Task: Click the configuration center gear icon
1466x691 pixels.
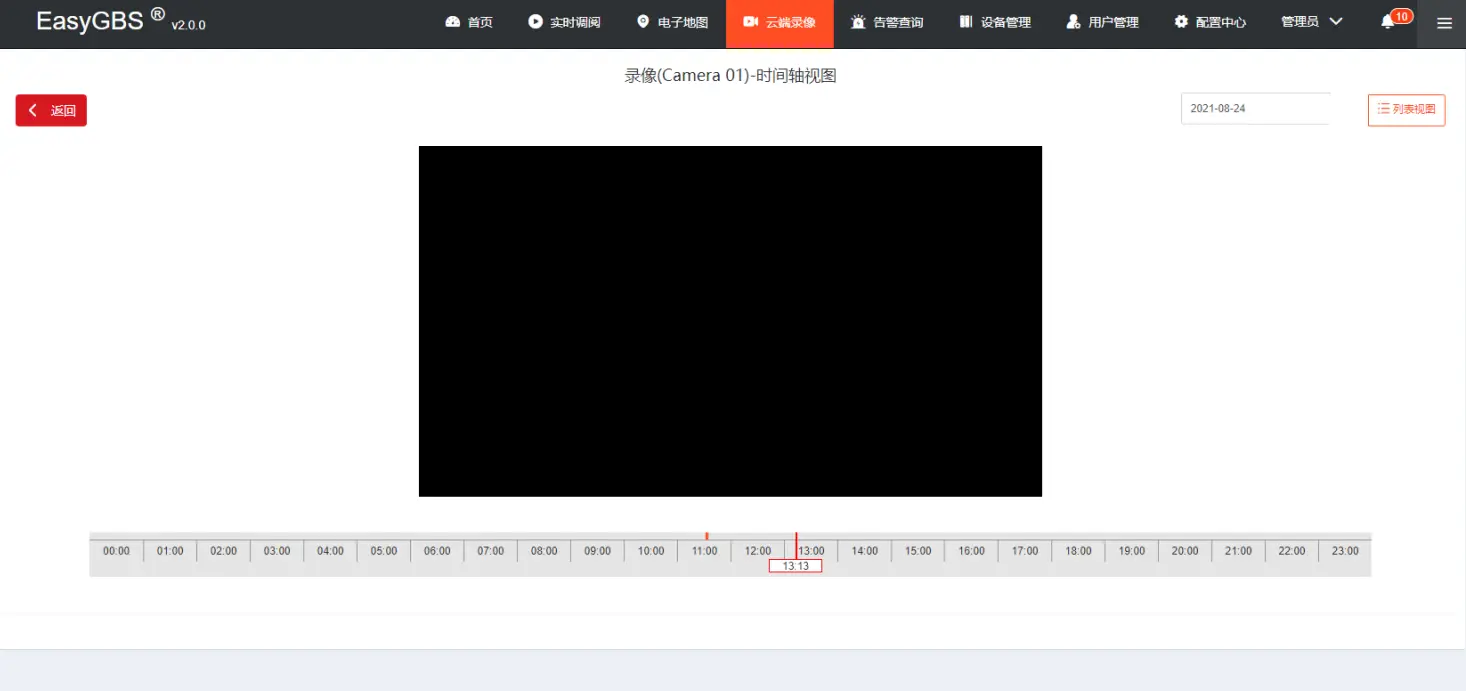Action: tap(1181, 22)
